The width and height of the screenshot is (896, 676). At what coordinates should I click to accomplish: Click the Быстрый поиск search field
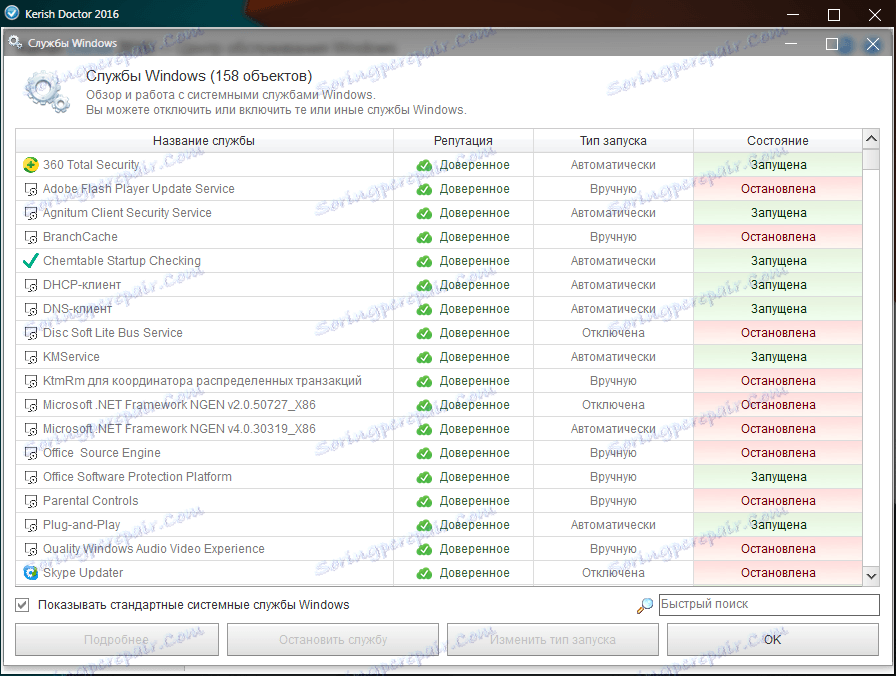click(x=769, y=605)
